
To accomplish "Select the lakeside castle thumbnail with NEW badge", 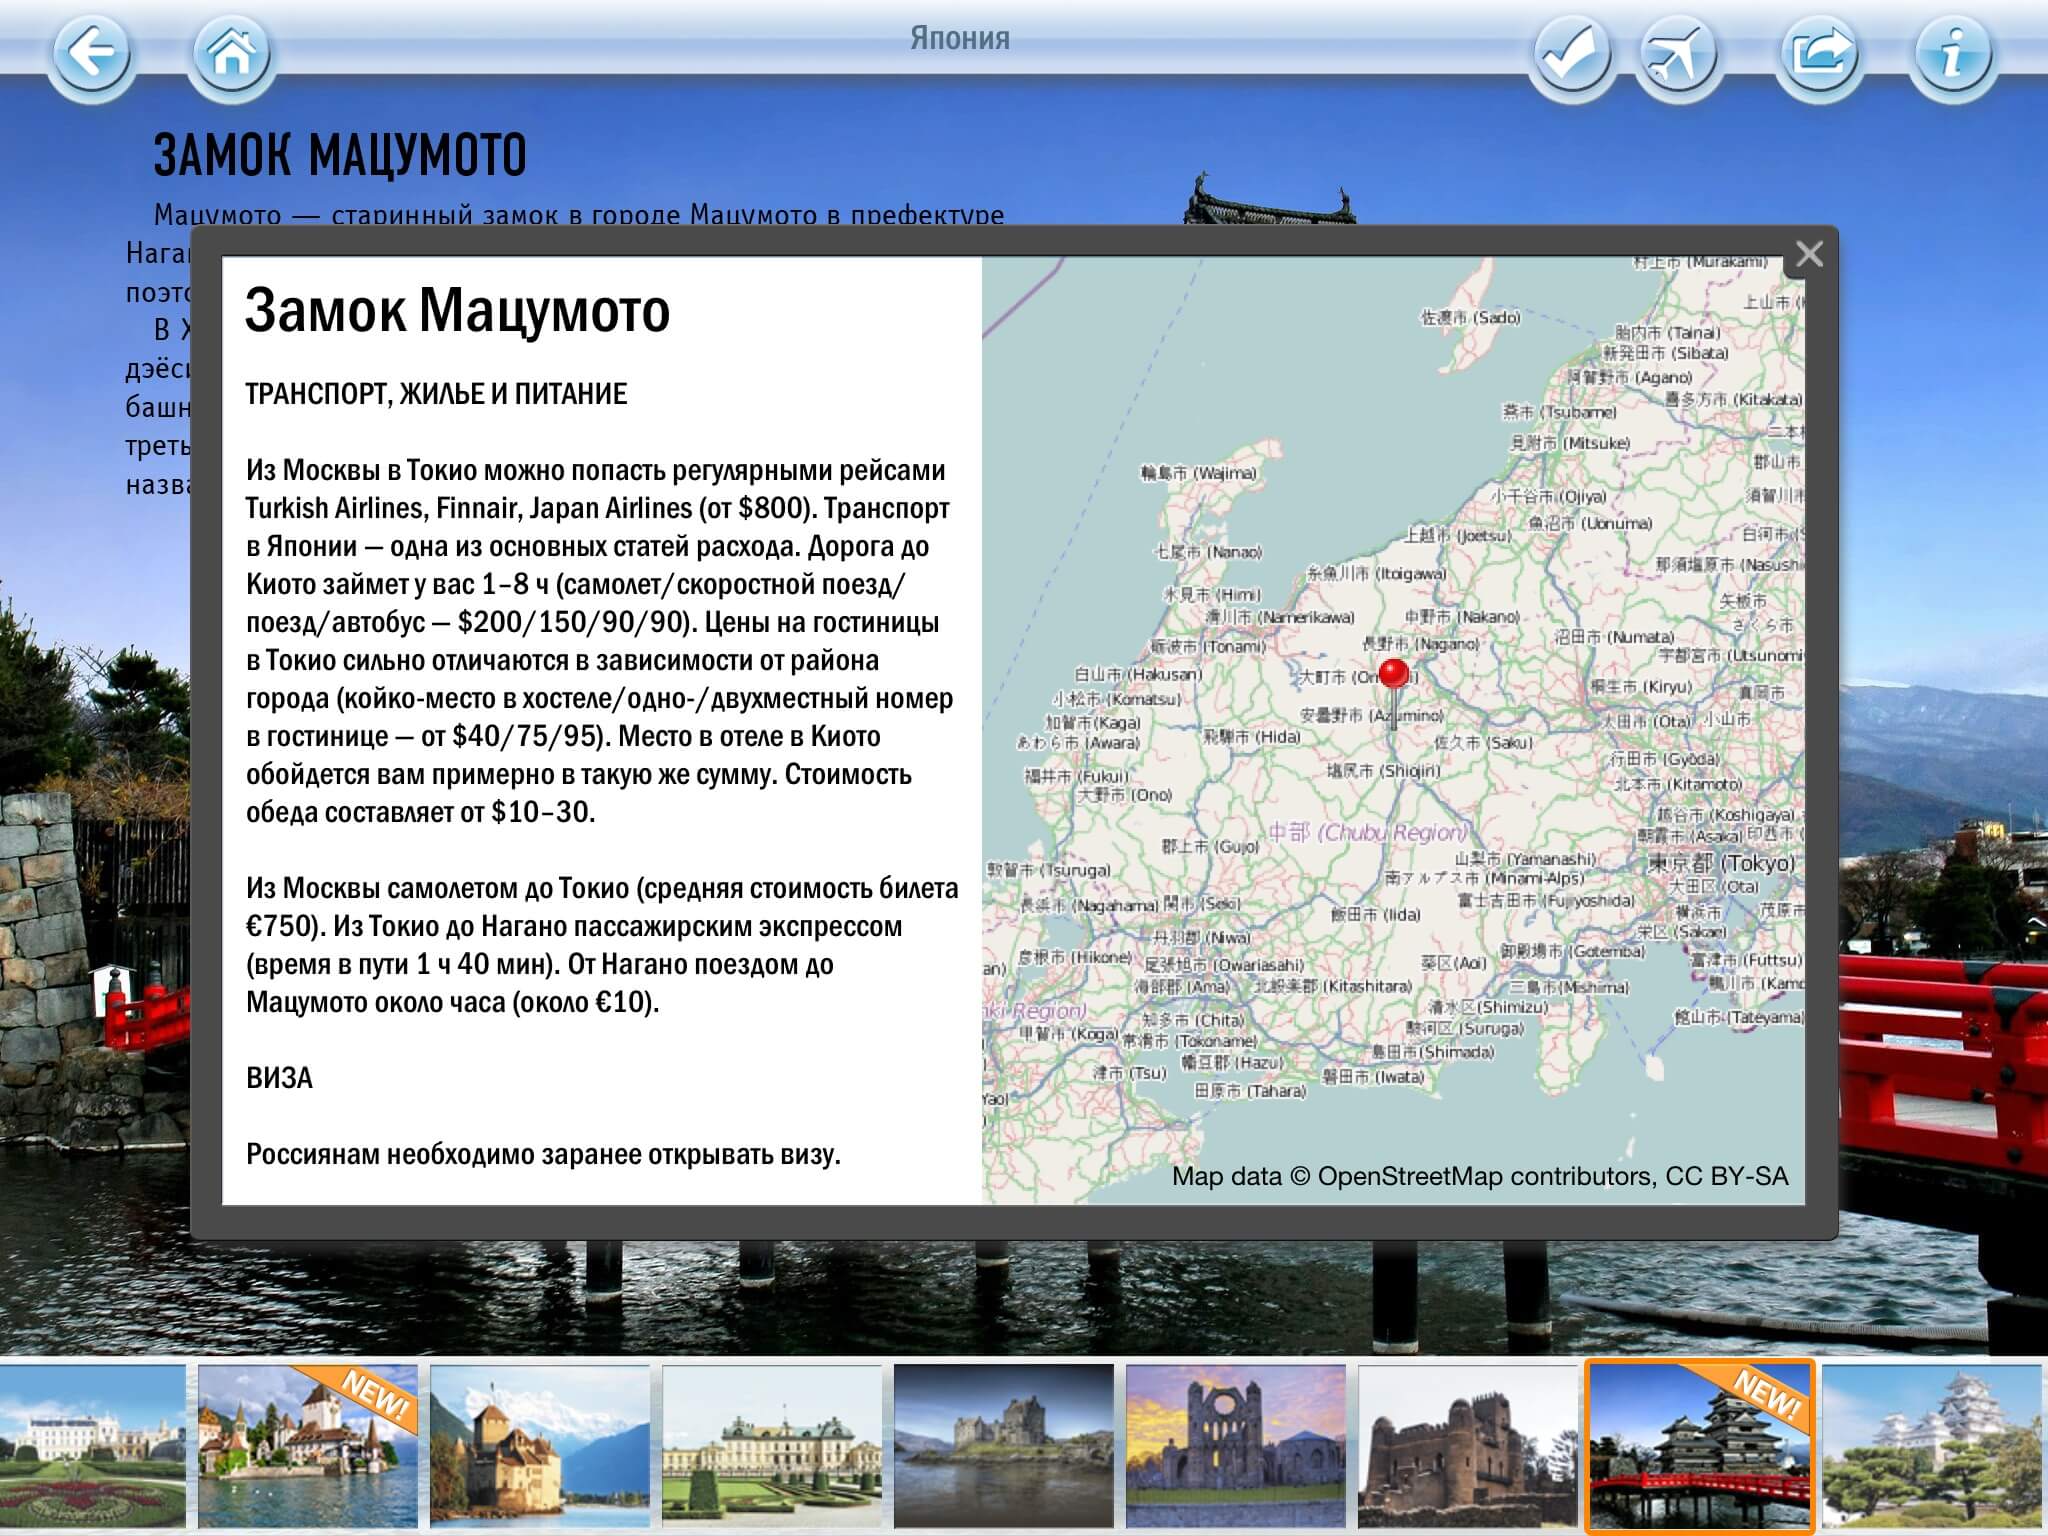I will 308,1446.
